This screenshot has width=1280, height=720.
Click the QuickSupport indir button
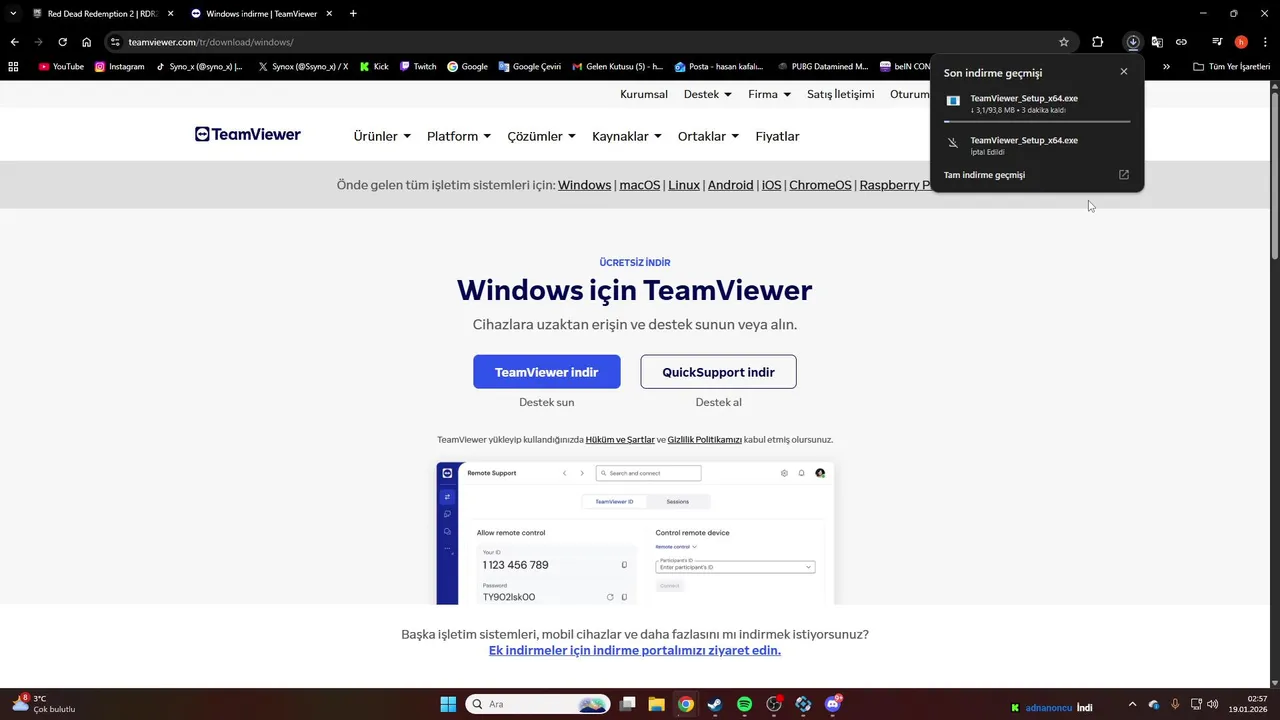coord(718,372)
